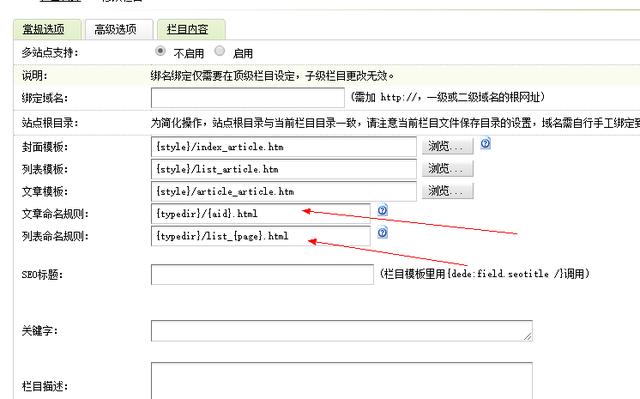
Task: Switch to the 常规选项 tab
Action: [47, 29]
